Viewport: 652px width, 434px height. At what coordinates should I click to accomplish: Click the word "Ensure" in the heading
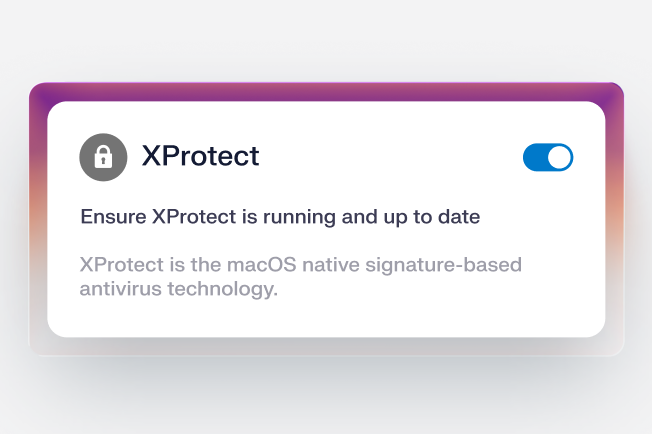pyautogui.click(x=113, y=215)
